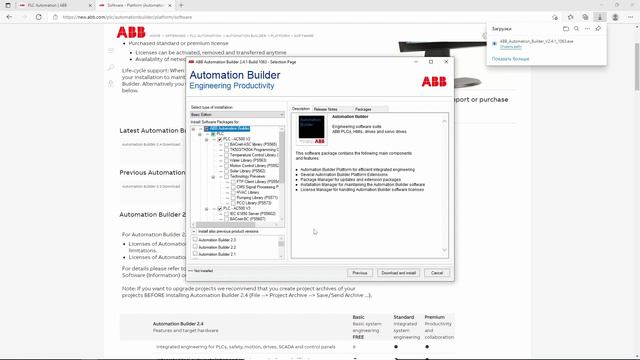Uncheck the PLC - AC500 V3 checkbox
Viewport: 640px width, 360px height.
click(220, 209)
